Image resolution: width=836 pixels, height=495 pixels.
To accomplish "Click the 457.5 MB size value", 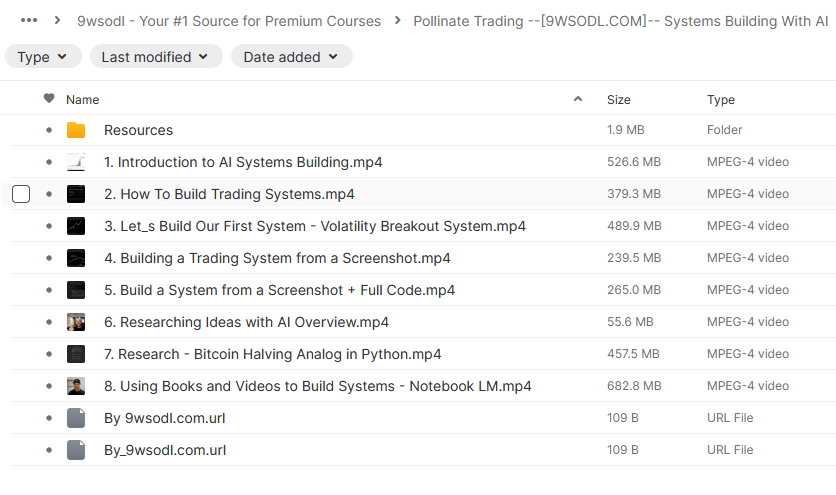I will click(x=633, y=354).
